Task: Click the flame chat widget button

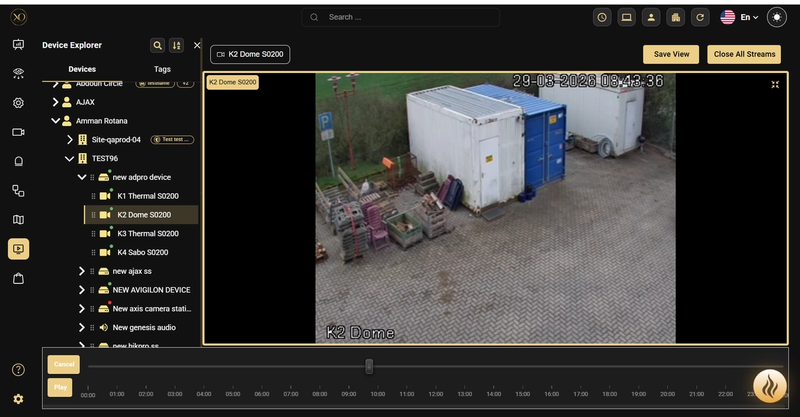Action: point(769,386)
